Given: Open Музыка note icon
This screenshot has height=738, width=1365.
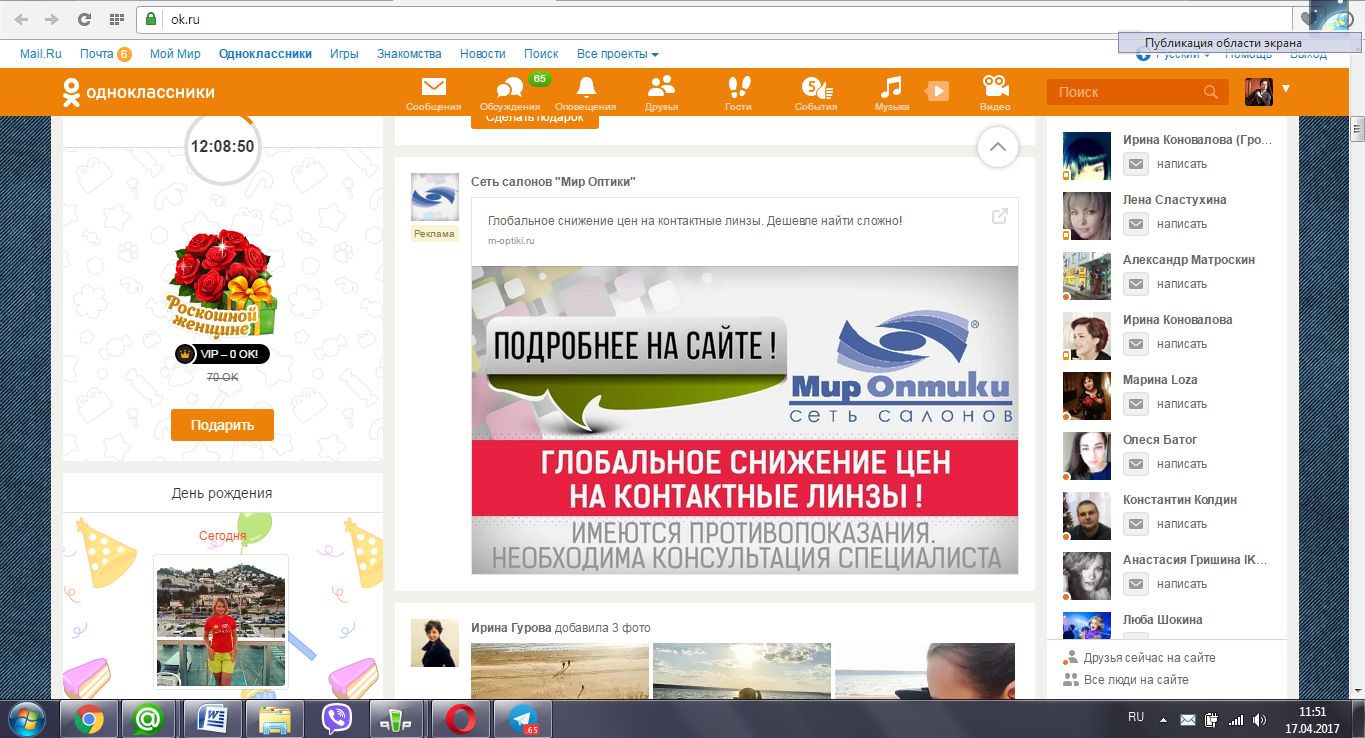Looking at the screenshot, I should tap(891, 87).
